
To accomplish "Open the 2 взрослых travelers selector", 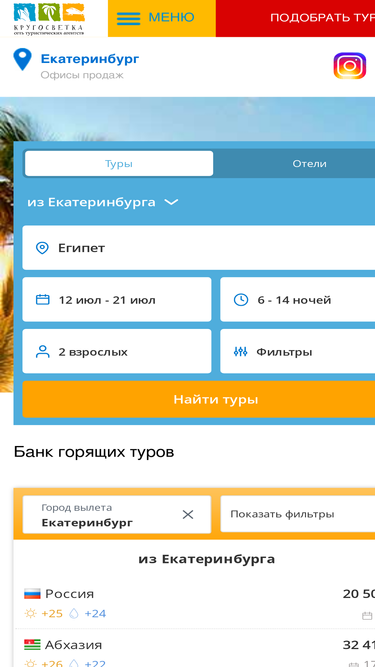I will [117, 351].
